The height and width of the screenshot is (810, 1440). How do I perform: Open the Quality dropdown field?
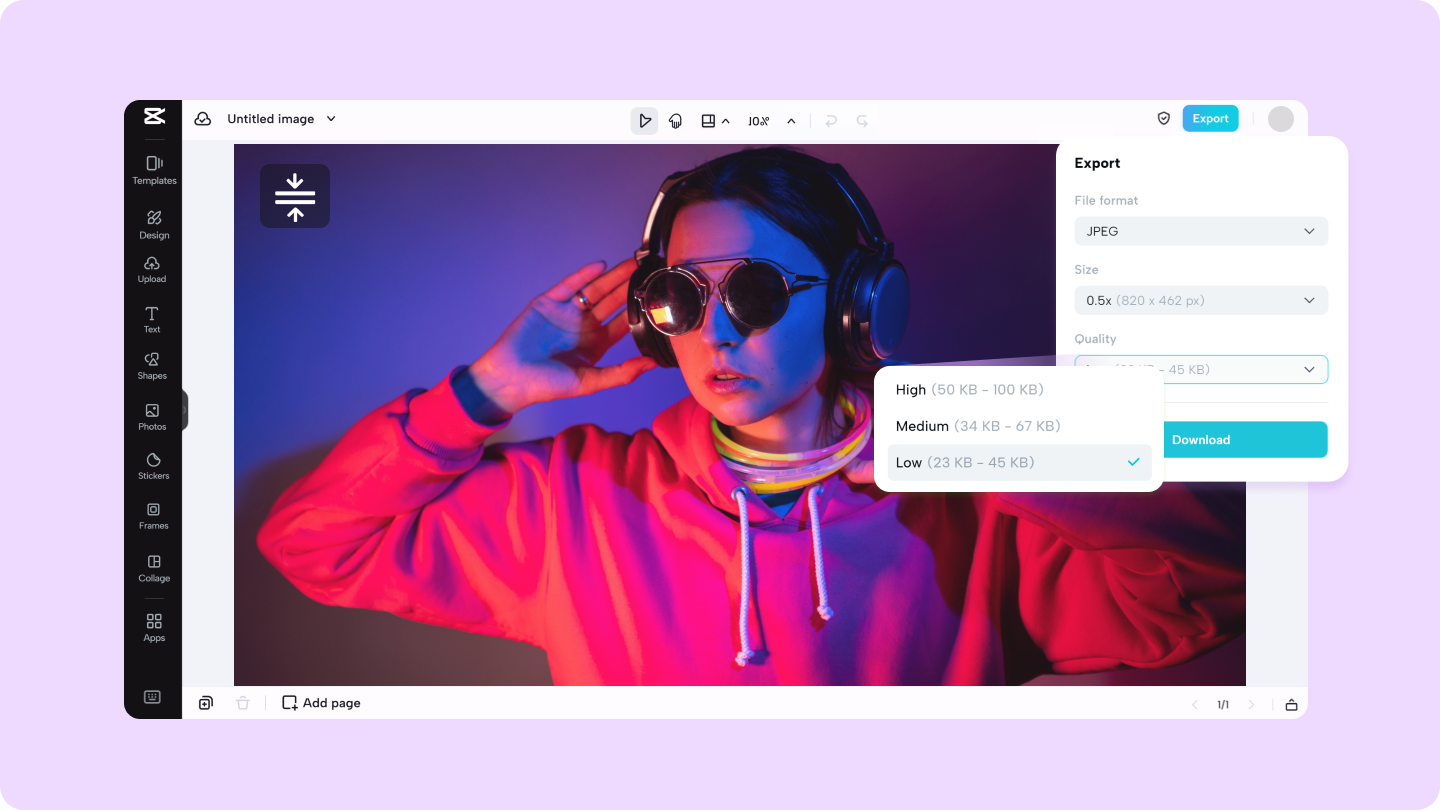pos(1201,369)
